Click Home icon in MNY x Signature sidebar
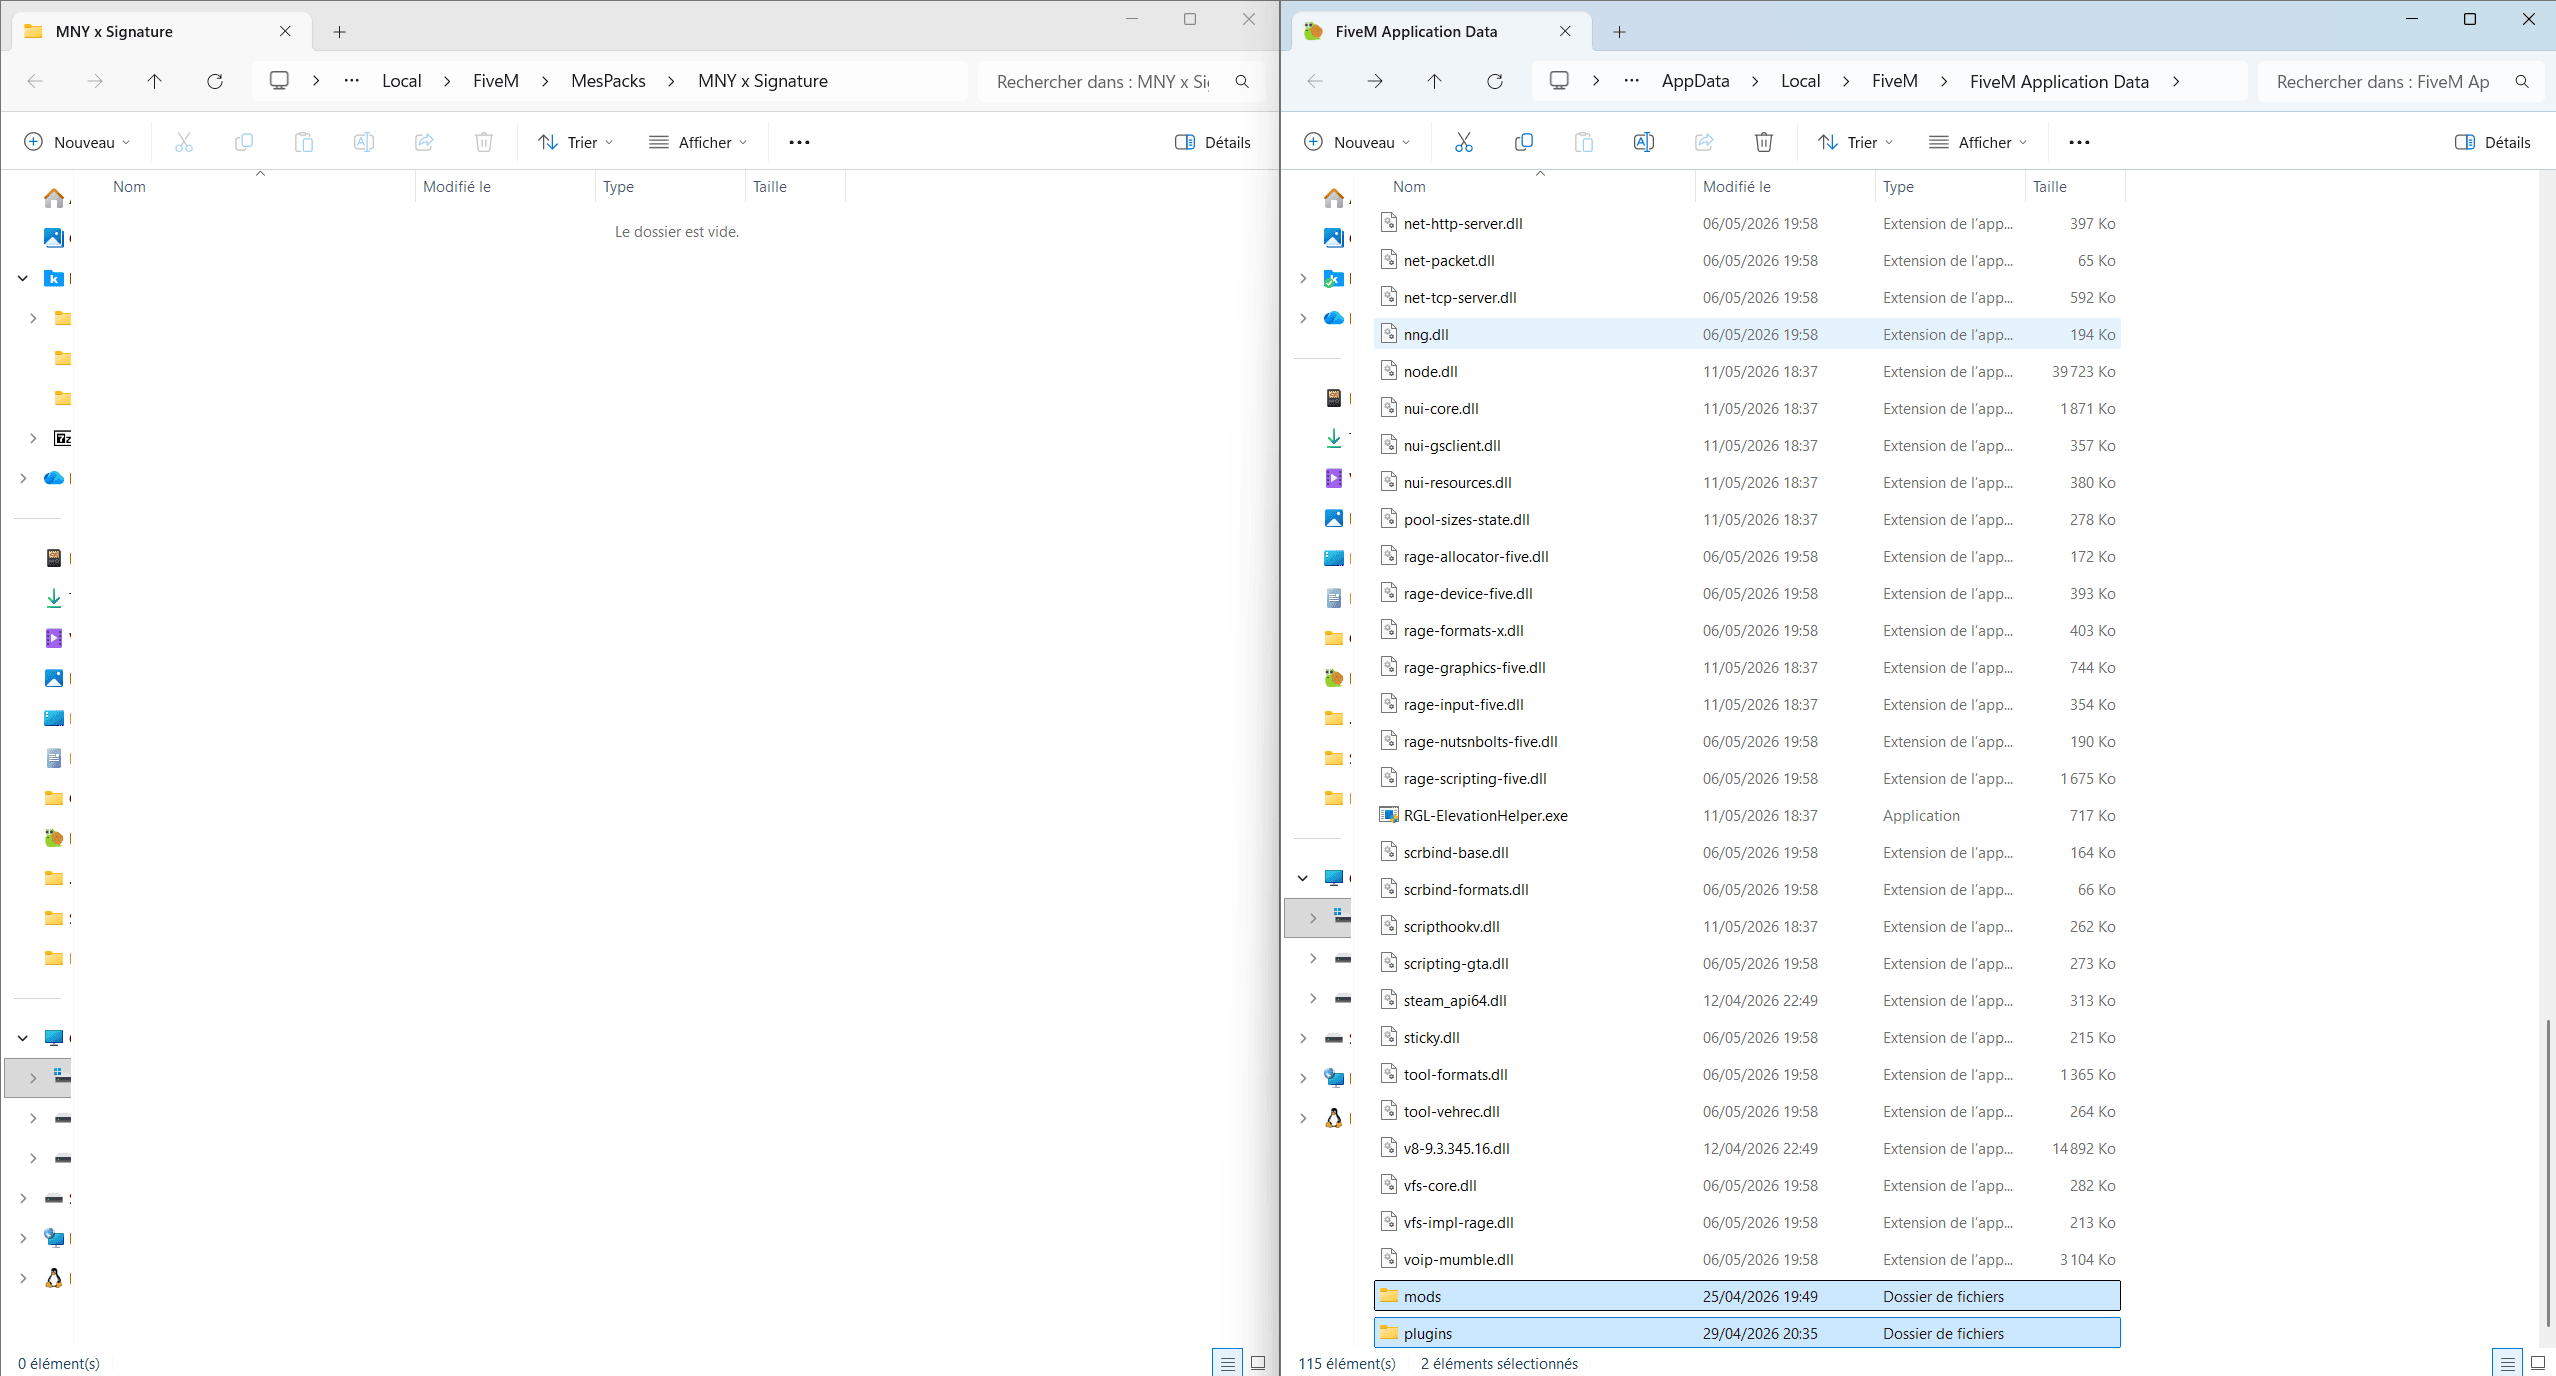 (x=54, y=198)
